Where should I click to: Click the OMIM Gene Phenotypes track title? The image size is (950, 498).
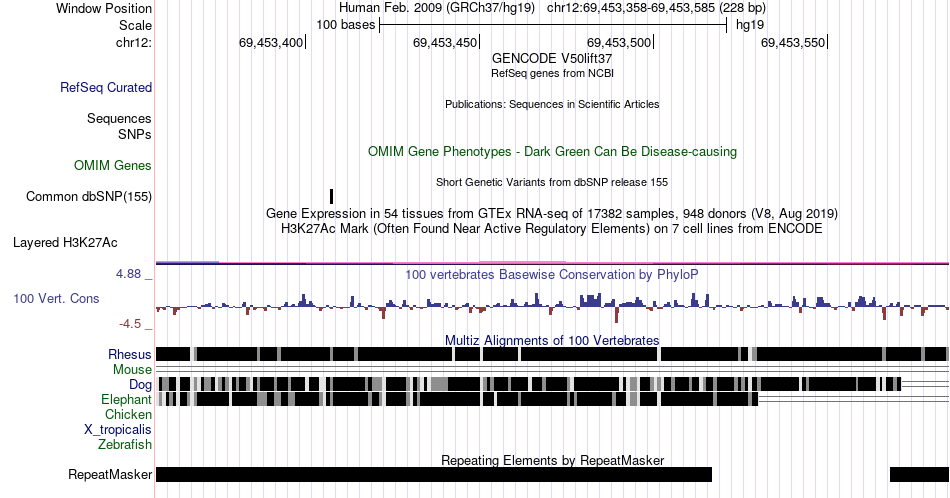click(x=552, y=151)
